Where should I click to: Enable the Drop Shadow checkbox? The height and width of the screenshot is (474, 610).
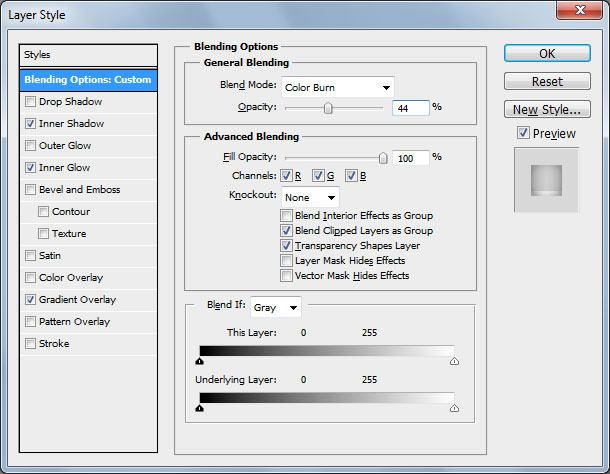(x=32, y=102)
